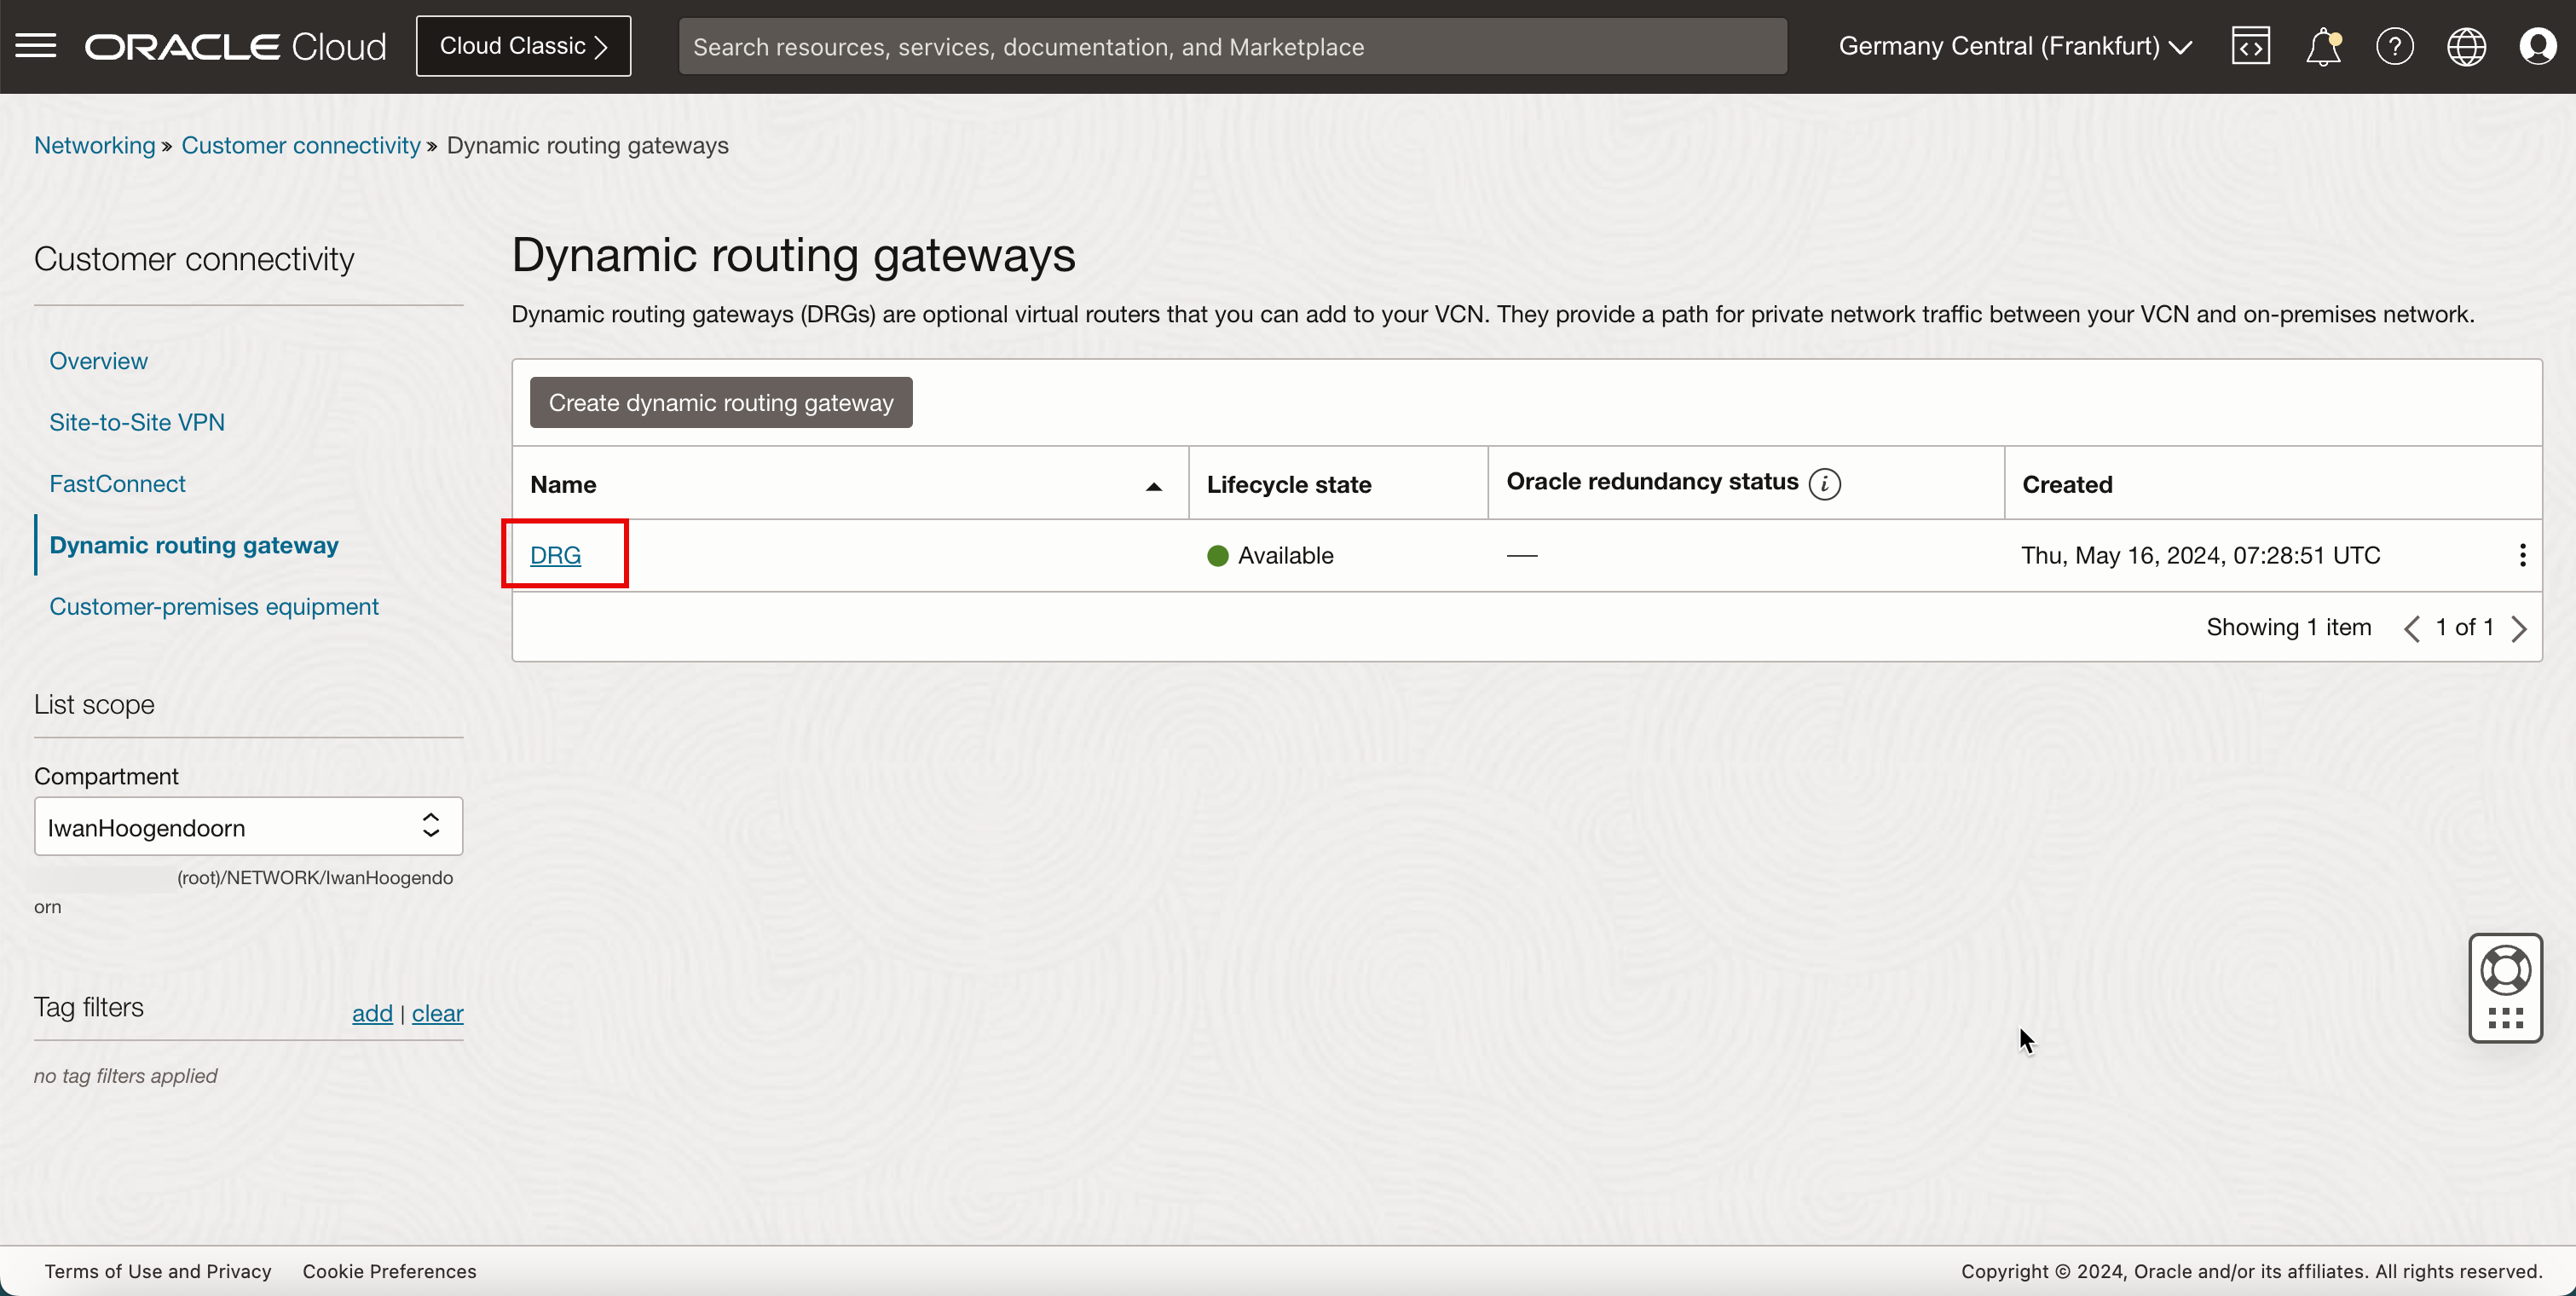2576x1296 pixels.
Task: Click the notifications bell icon
Action: click(x=2325, y=46)
